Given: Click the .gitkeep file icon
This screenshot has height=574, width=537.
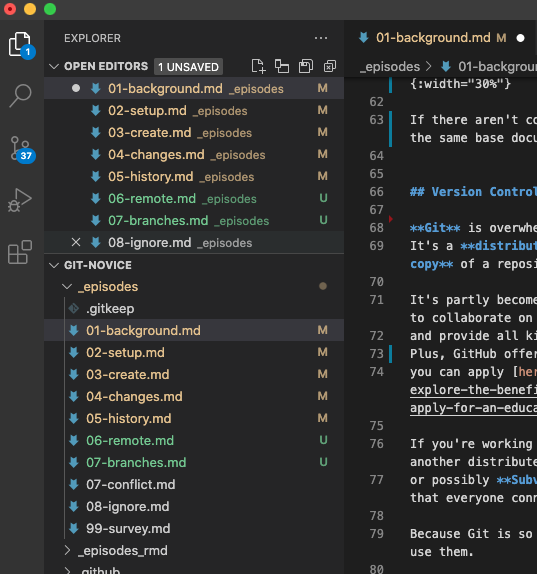Looking at the screenshot, I should 74,309.
